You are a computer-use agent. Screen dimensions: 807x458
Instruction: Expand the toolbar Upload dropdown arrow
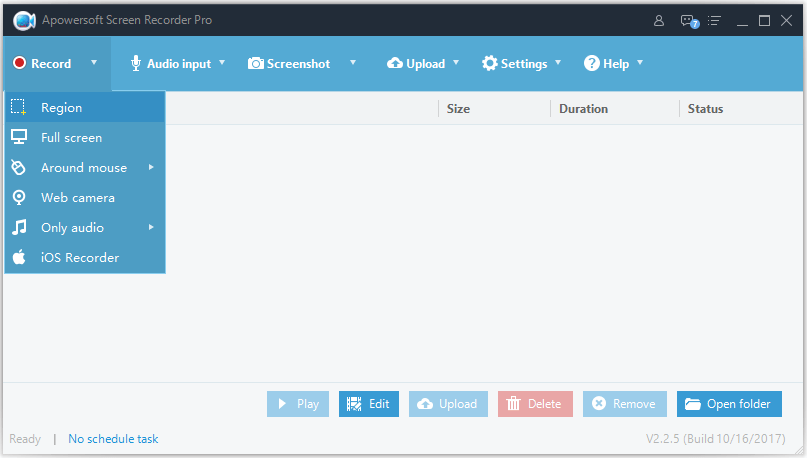pyautogui.click(x=455, y=63)
